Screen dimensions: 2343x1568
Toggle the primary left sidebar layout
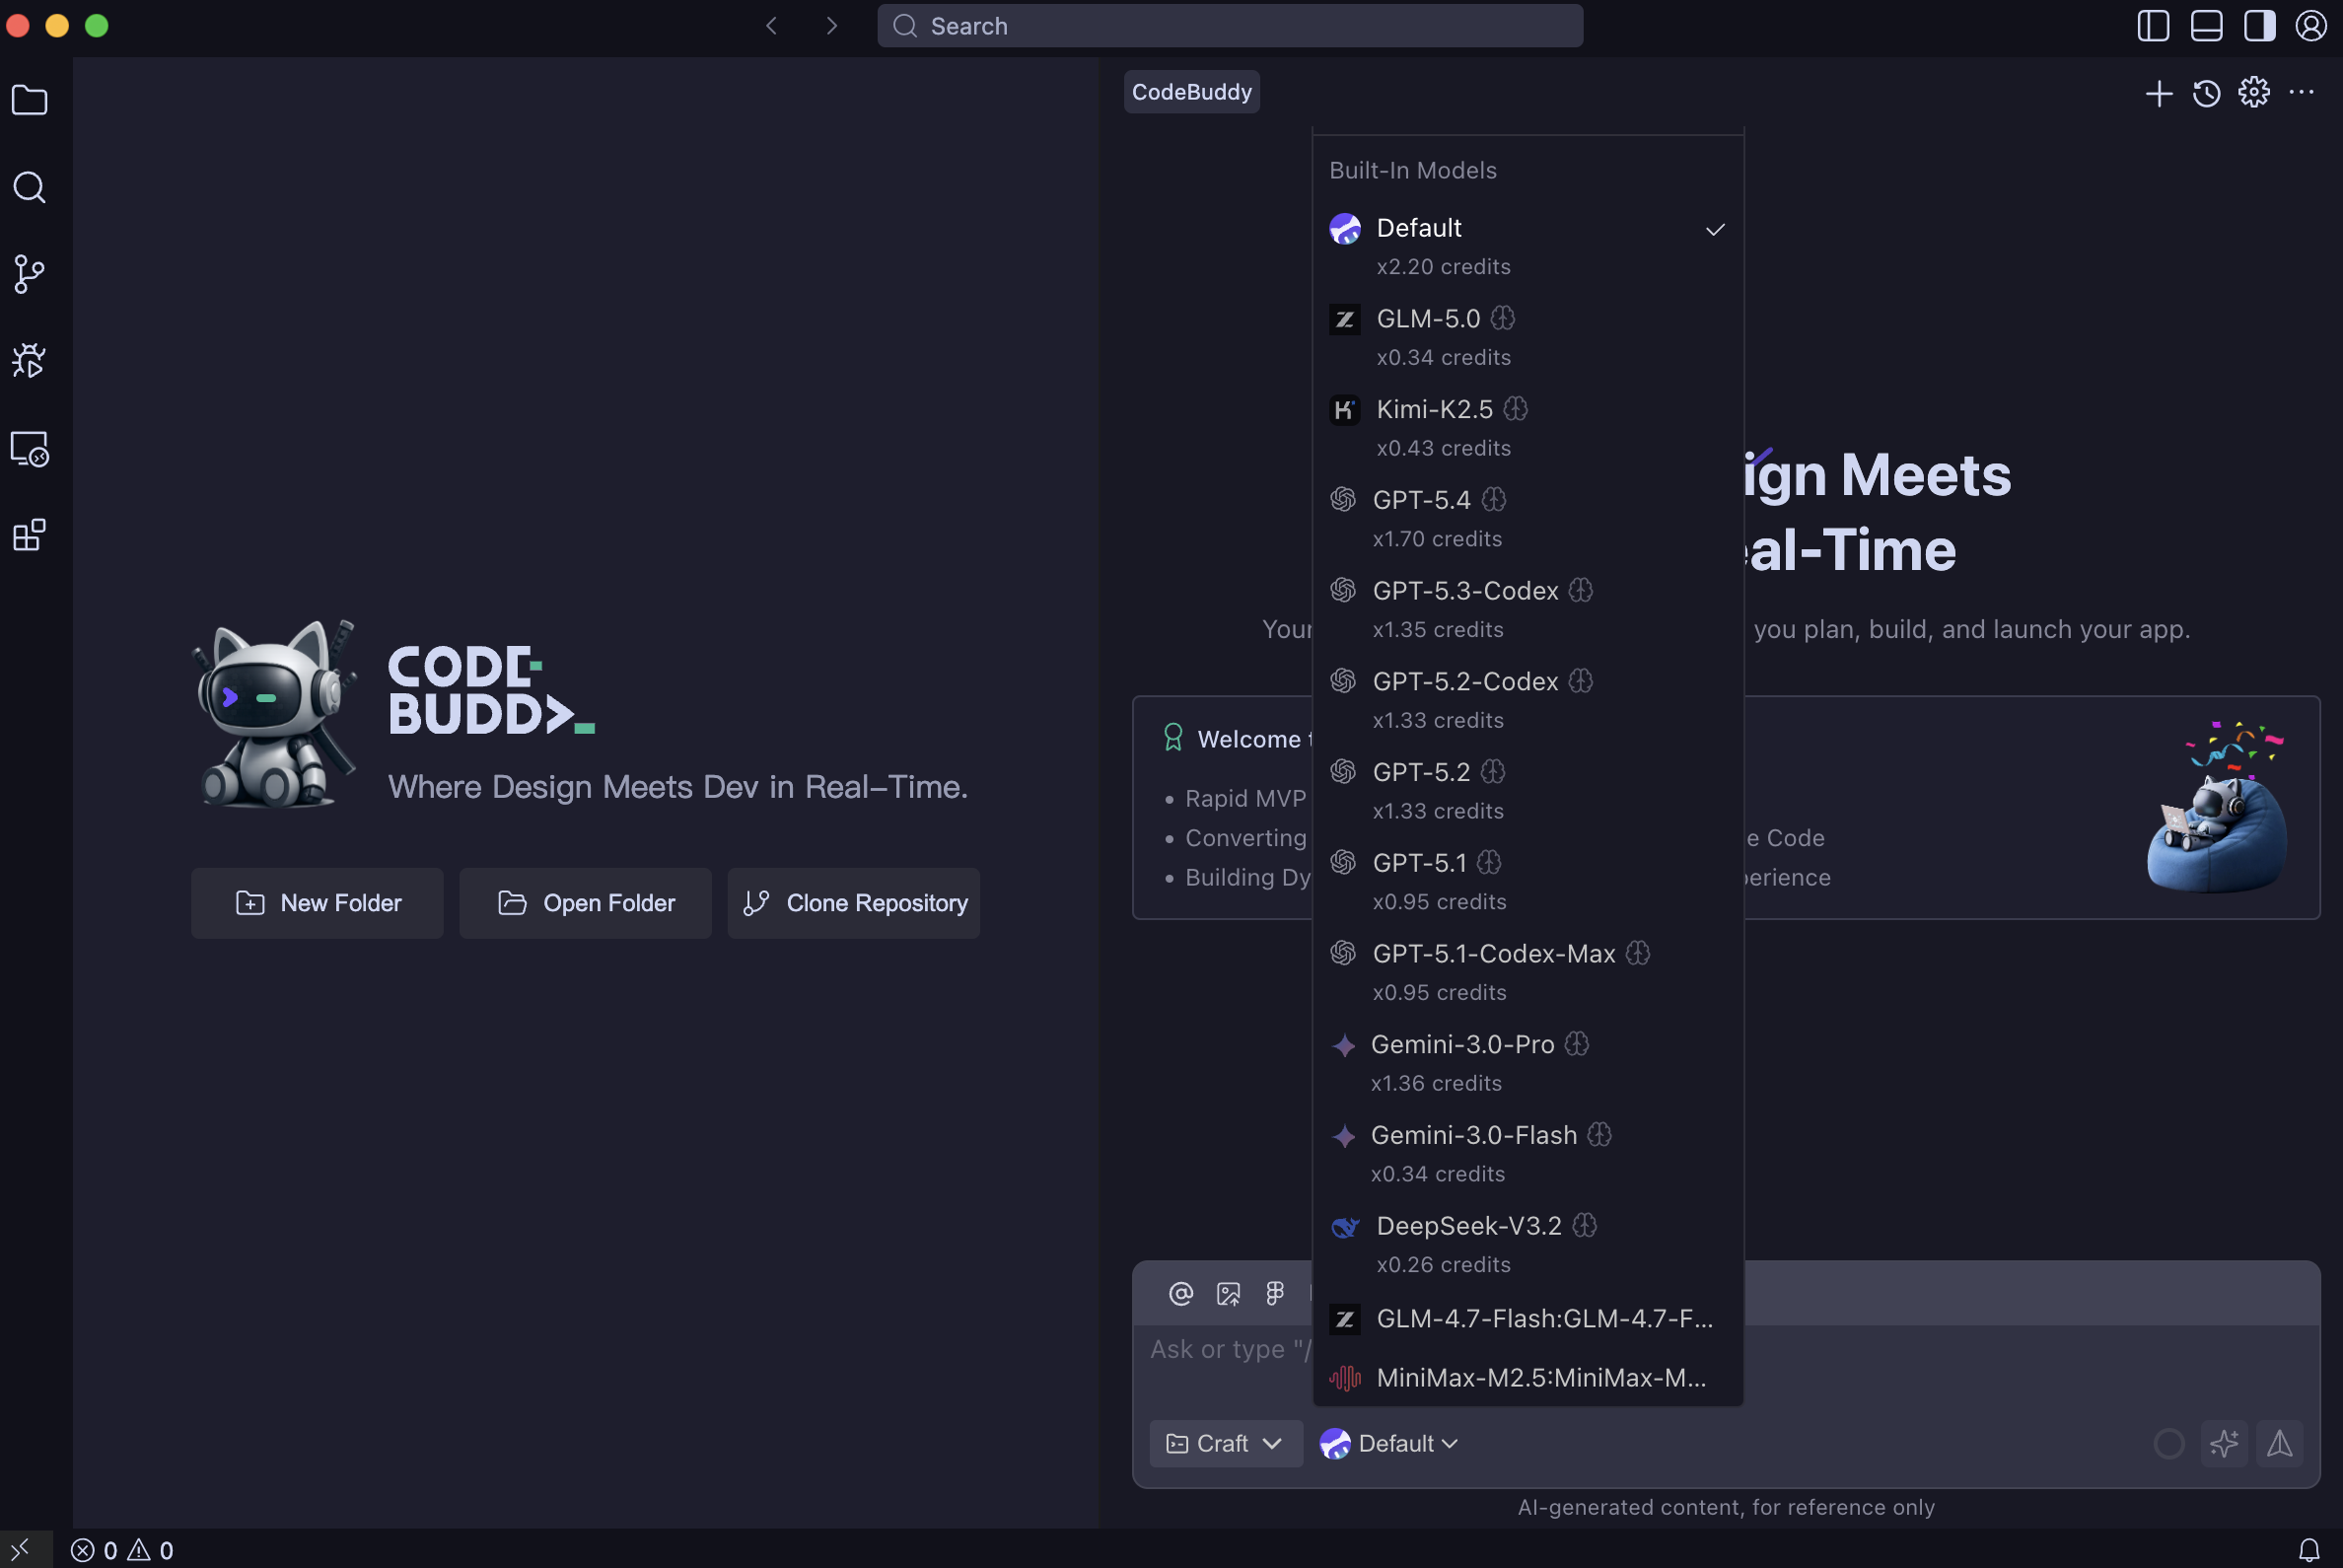[x=2152, y=26]
